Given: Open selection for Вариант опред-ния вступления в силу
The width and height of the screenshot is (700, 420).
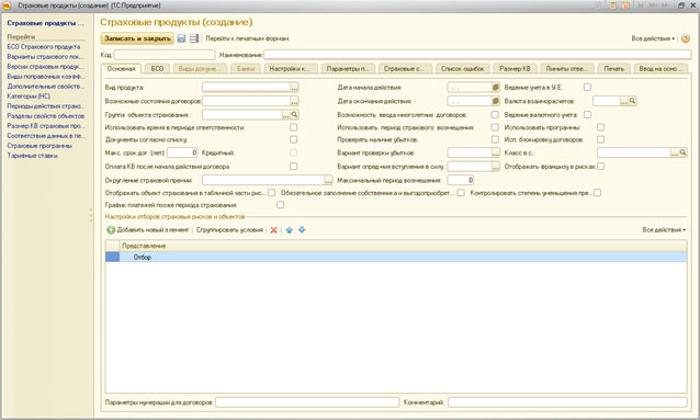Looking at the screenshot, I should click(x=496, y=166).
